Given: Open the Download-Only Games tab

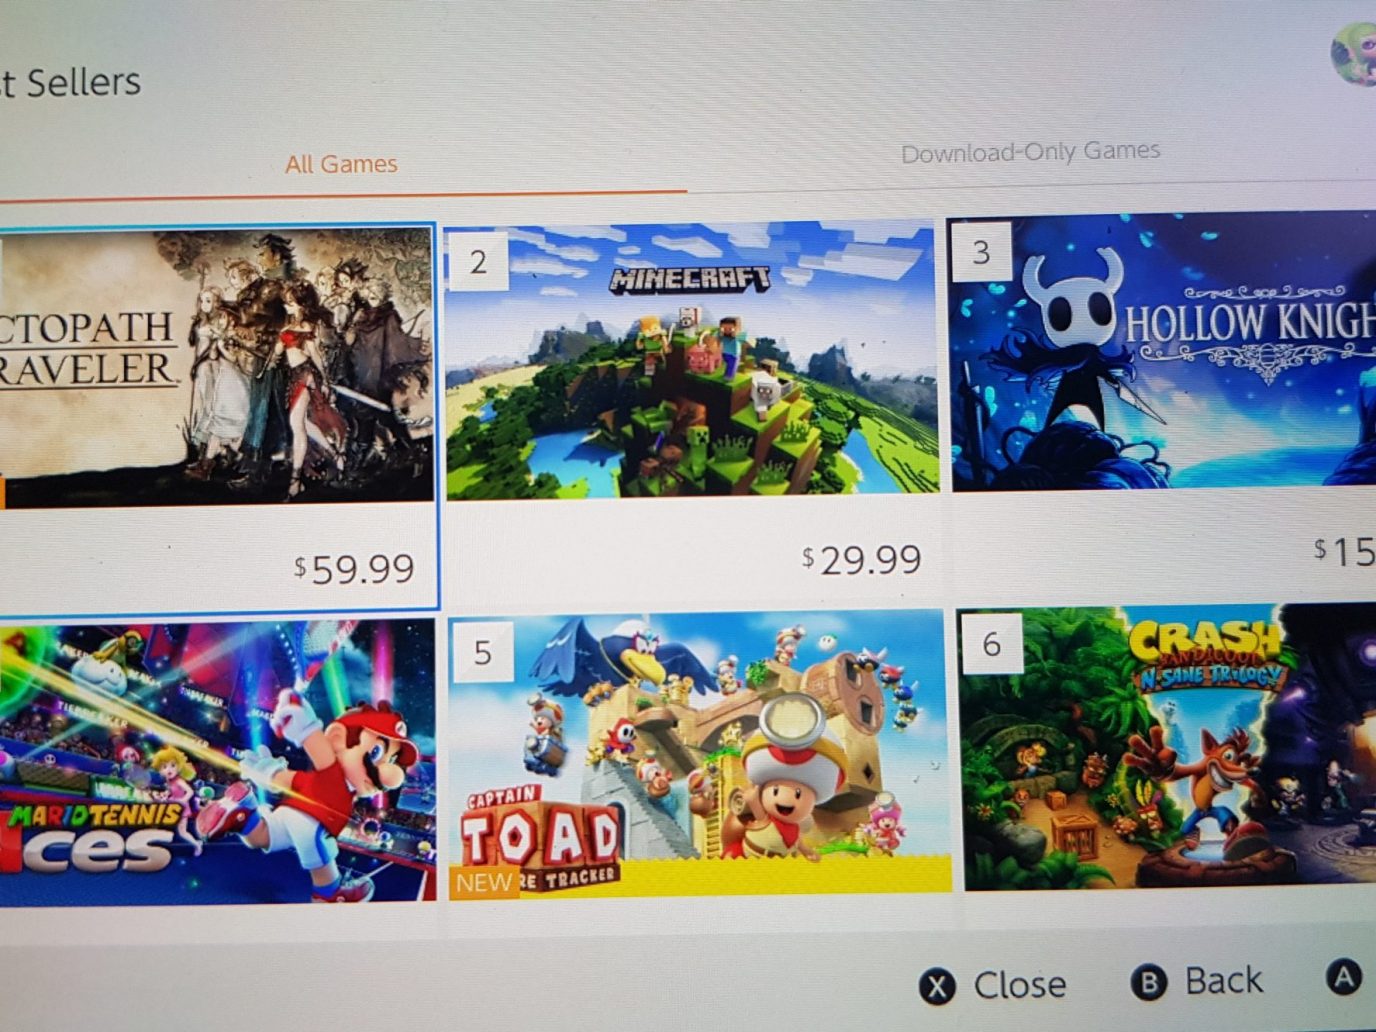Looking at the screenshot, I should point(1030,152).
